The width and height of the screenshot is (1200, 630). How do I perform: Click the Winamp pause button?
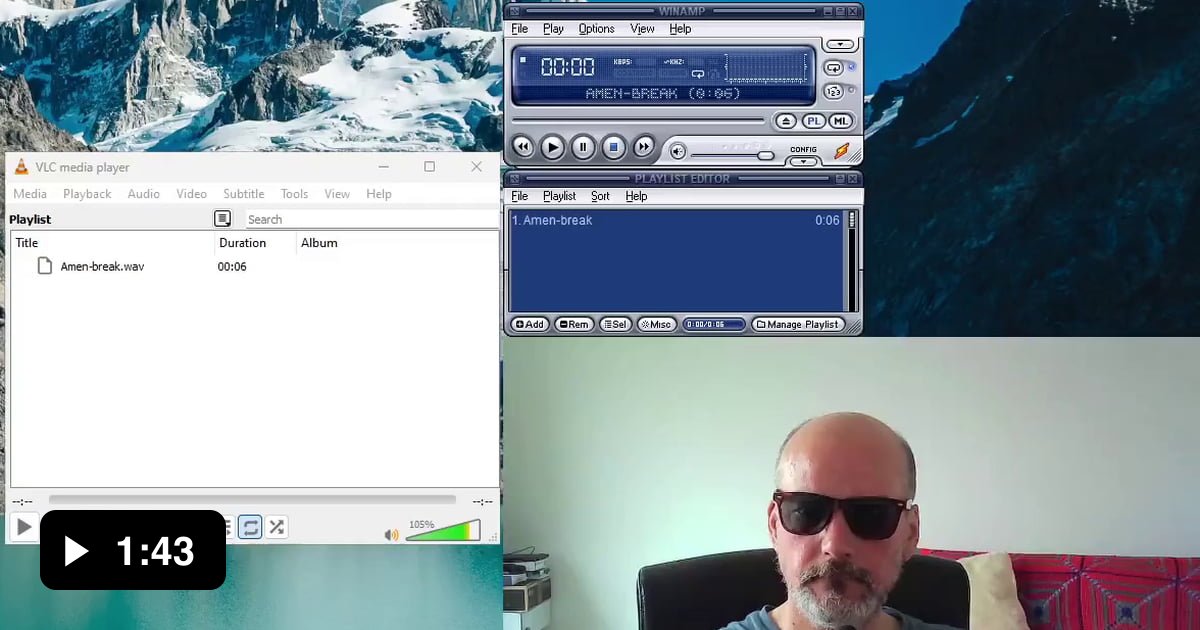[x=583, y=148]
